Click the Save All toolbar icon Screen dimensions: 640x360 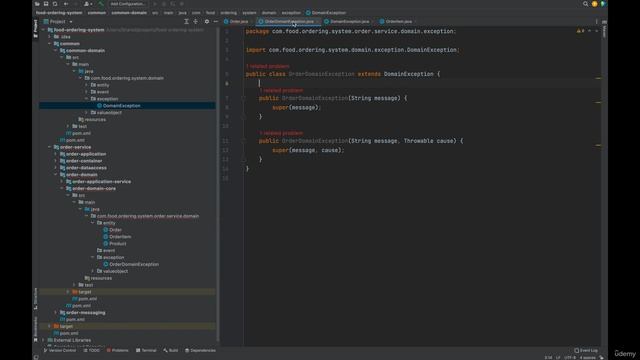click(x=46, y=4)
